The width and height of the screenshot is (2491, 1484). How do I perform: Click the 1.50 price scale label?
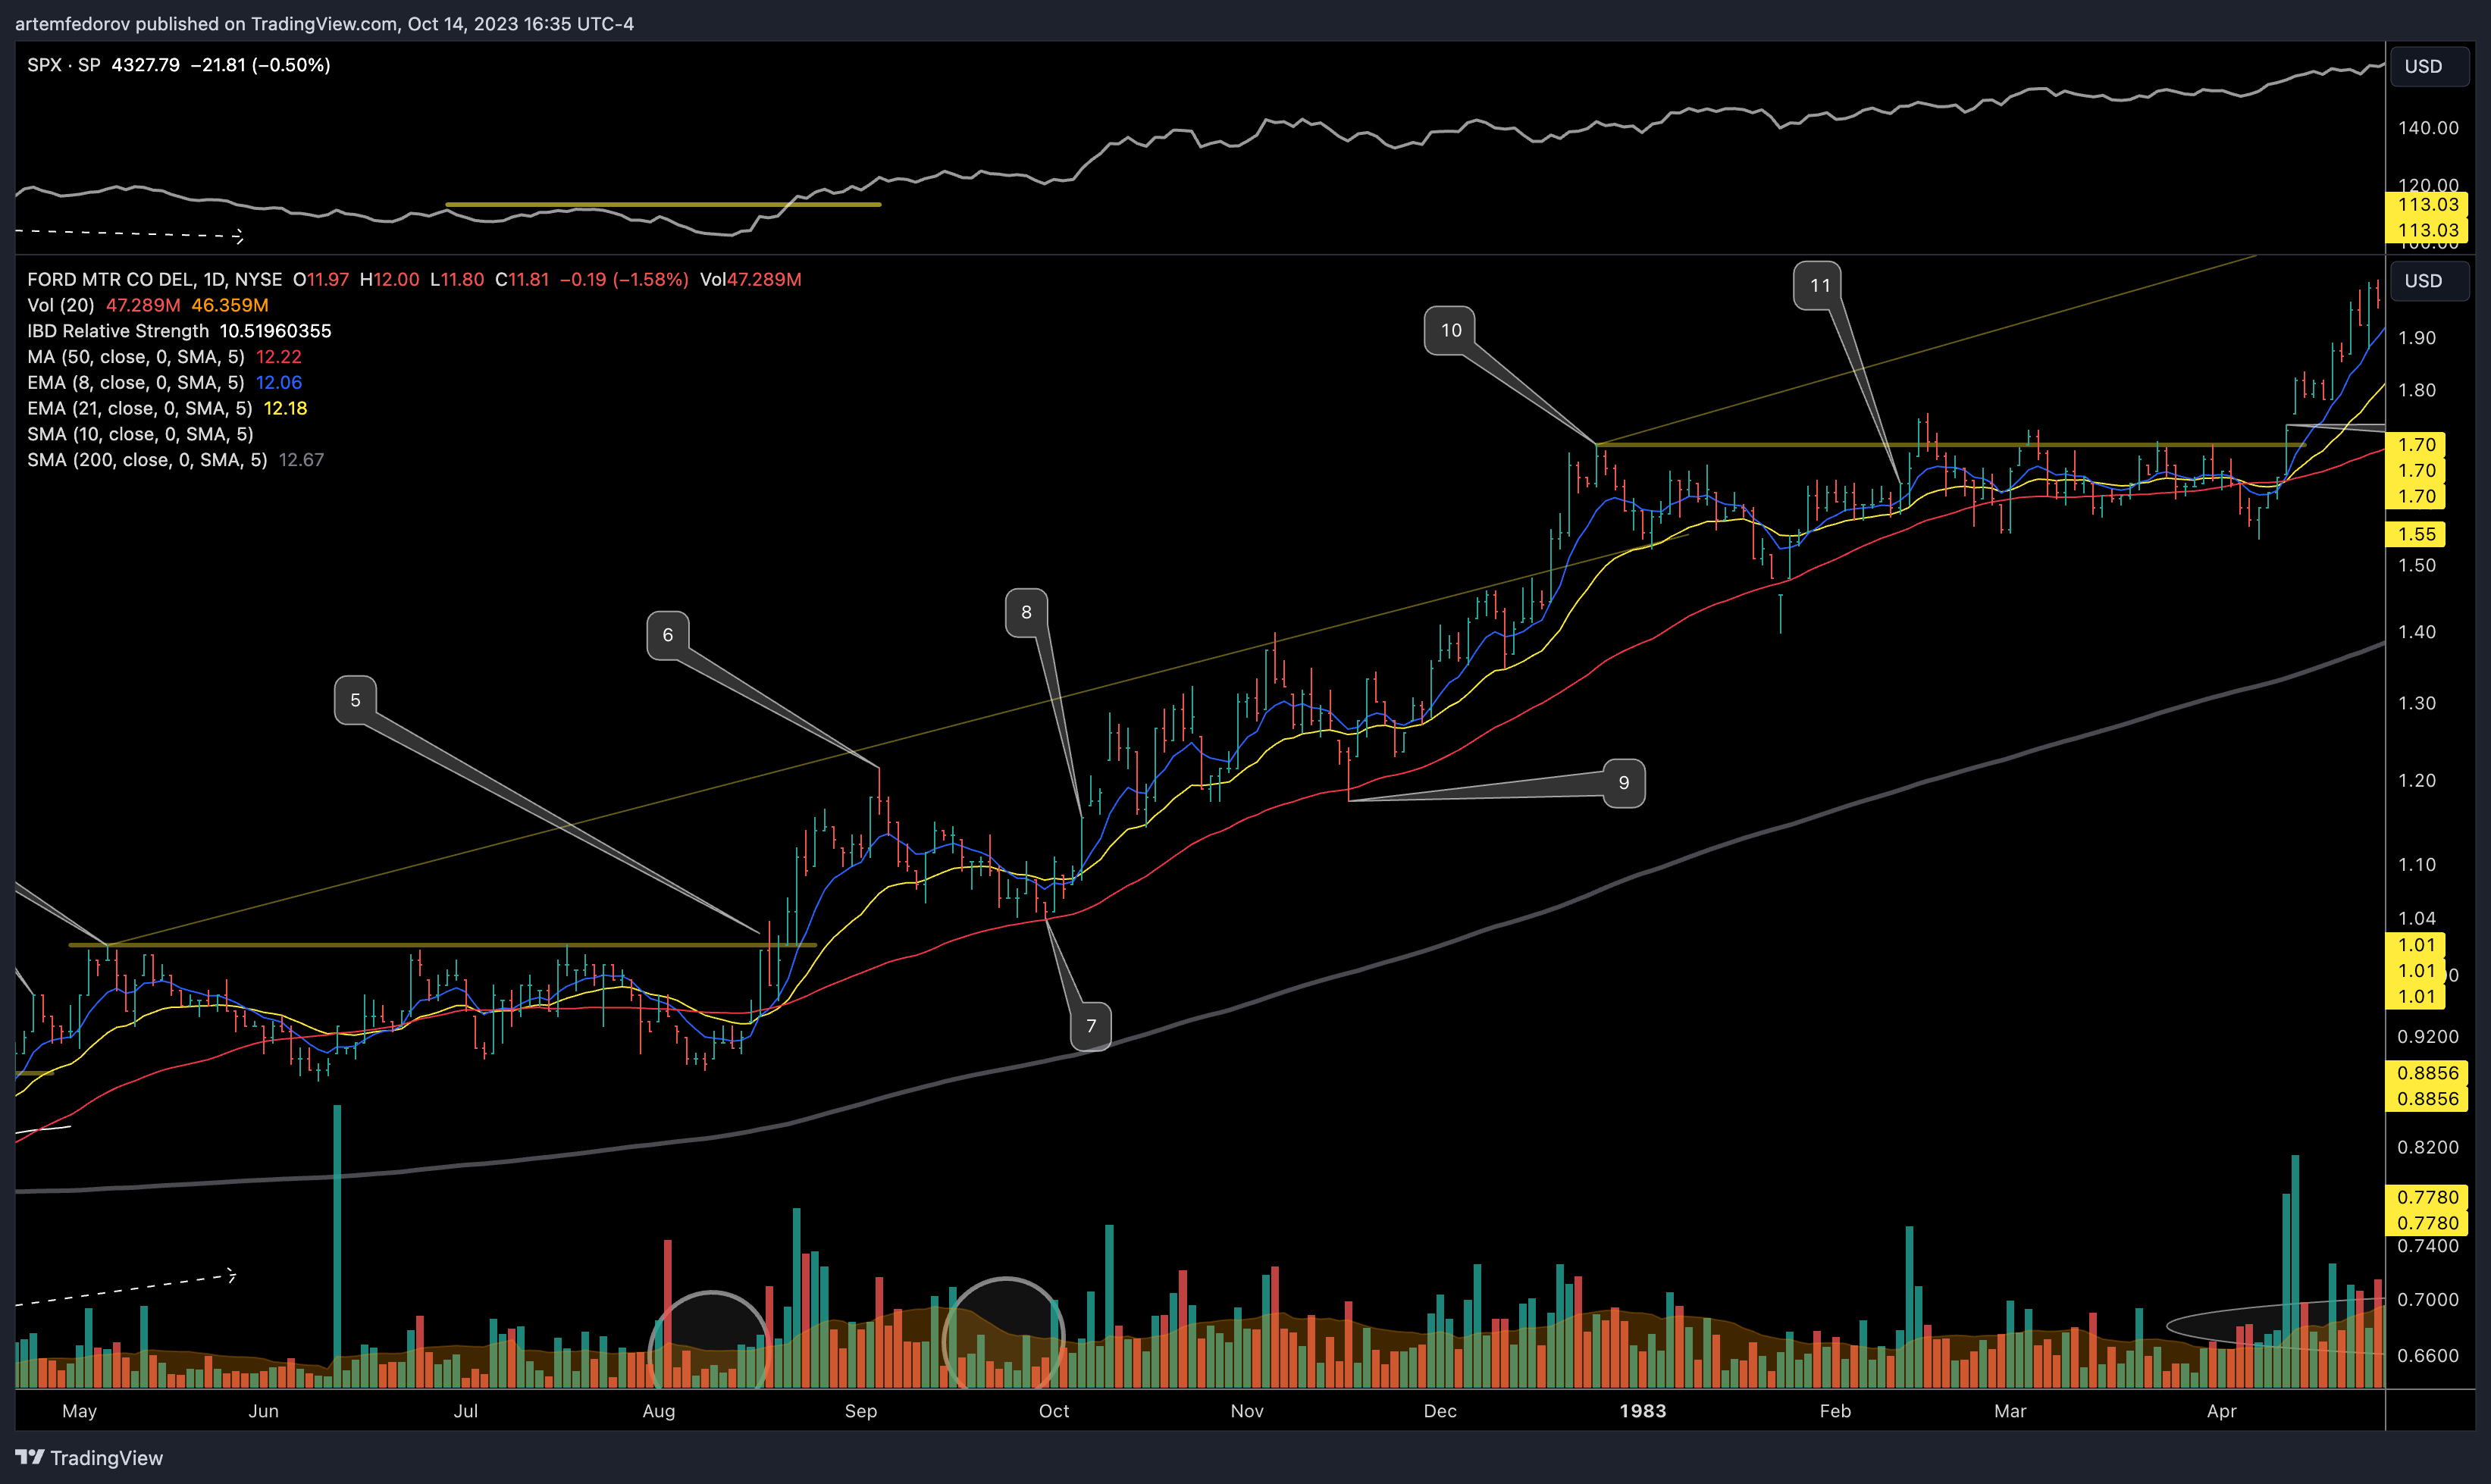click(x=2417, y=565)
